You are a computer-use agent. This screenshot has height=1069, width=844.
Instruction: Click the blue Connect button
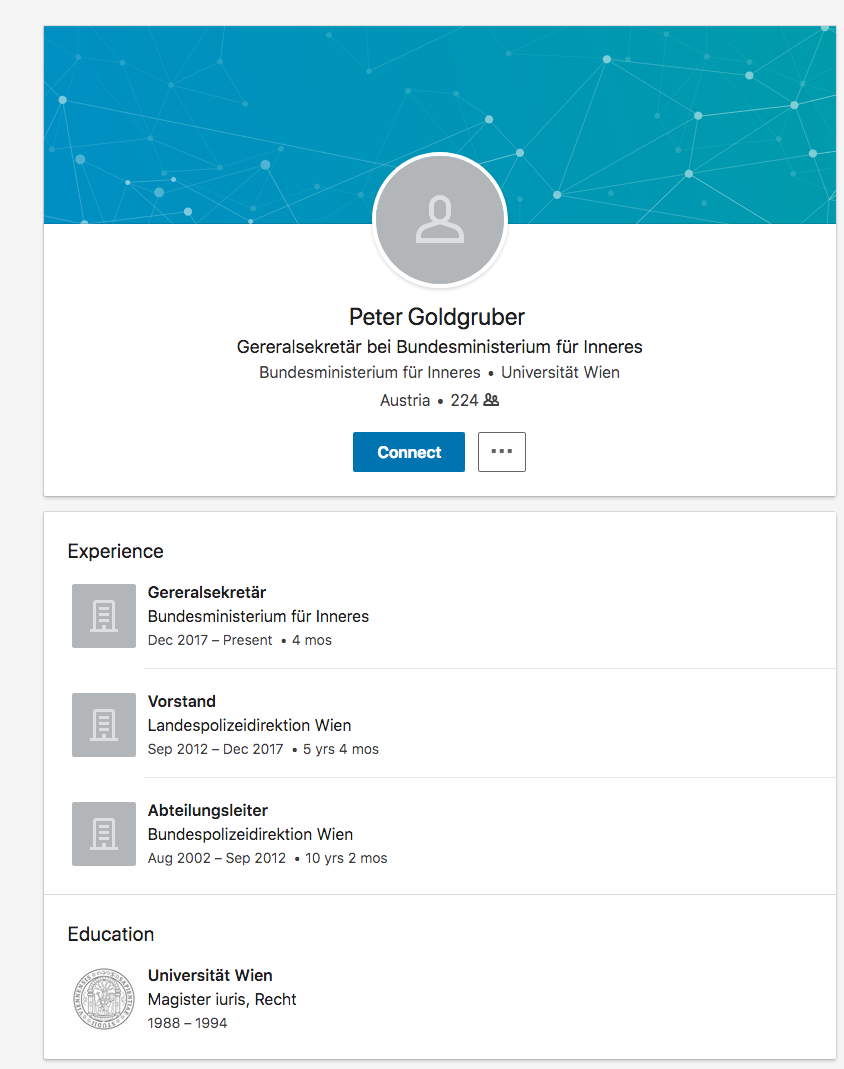pos(408,452)
